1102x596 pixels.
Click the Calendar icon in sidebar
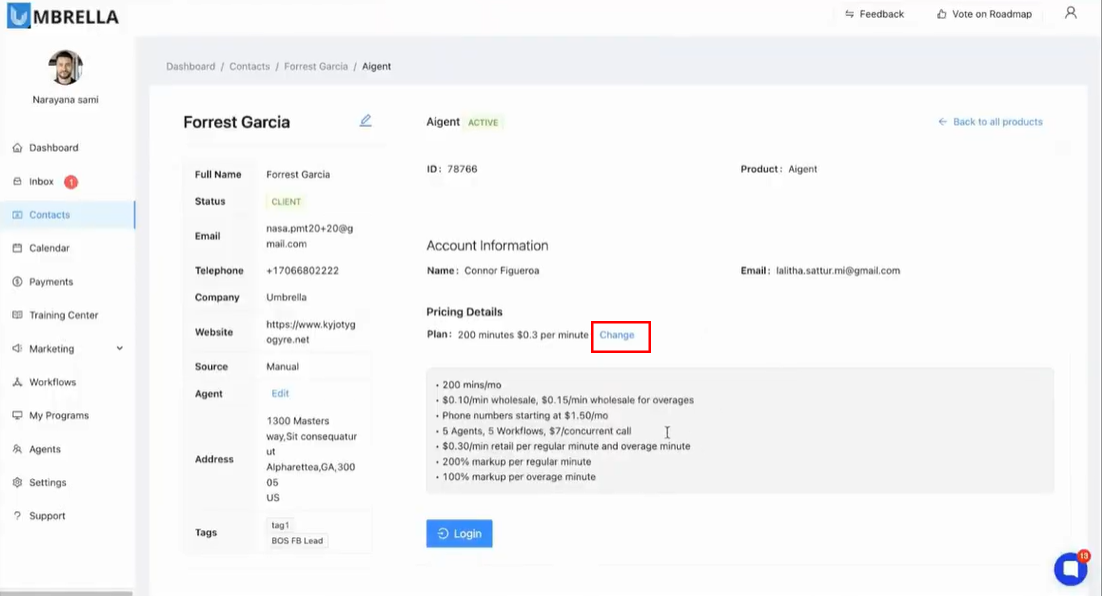[18, 248]
